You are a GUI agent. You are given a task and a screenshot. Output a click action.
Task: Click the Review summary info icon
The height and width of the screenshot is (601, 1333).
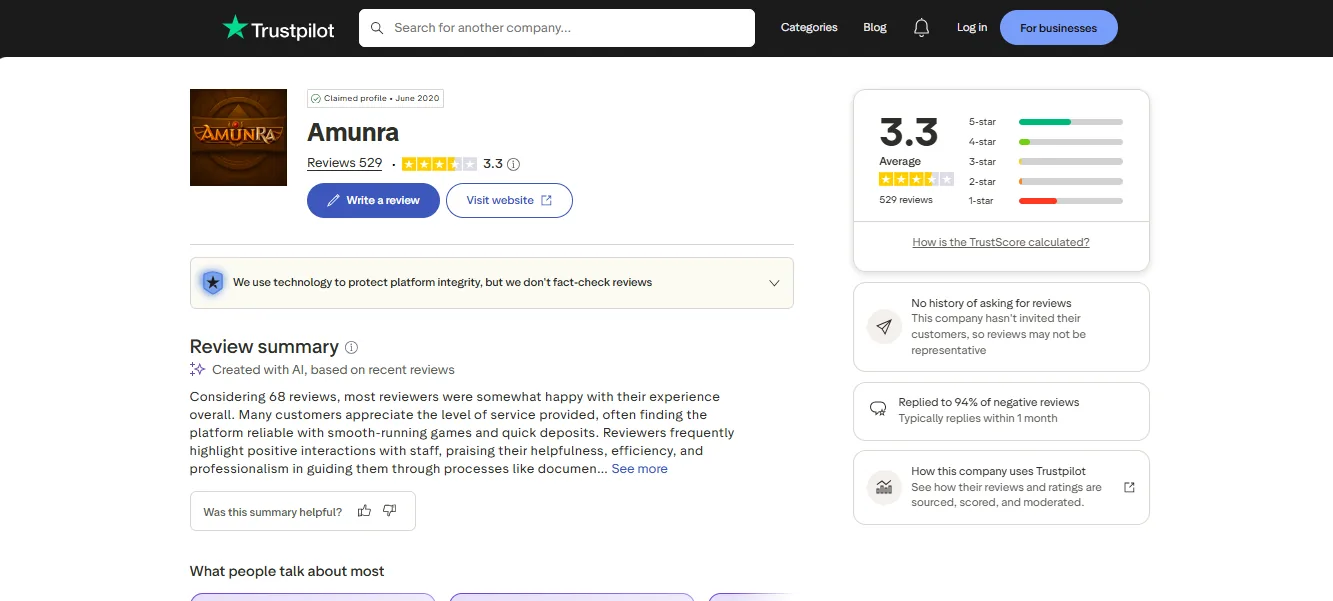[351, 348]
